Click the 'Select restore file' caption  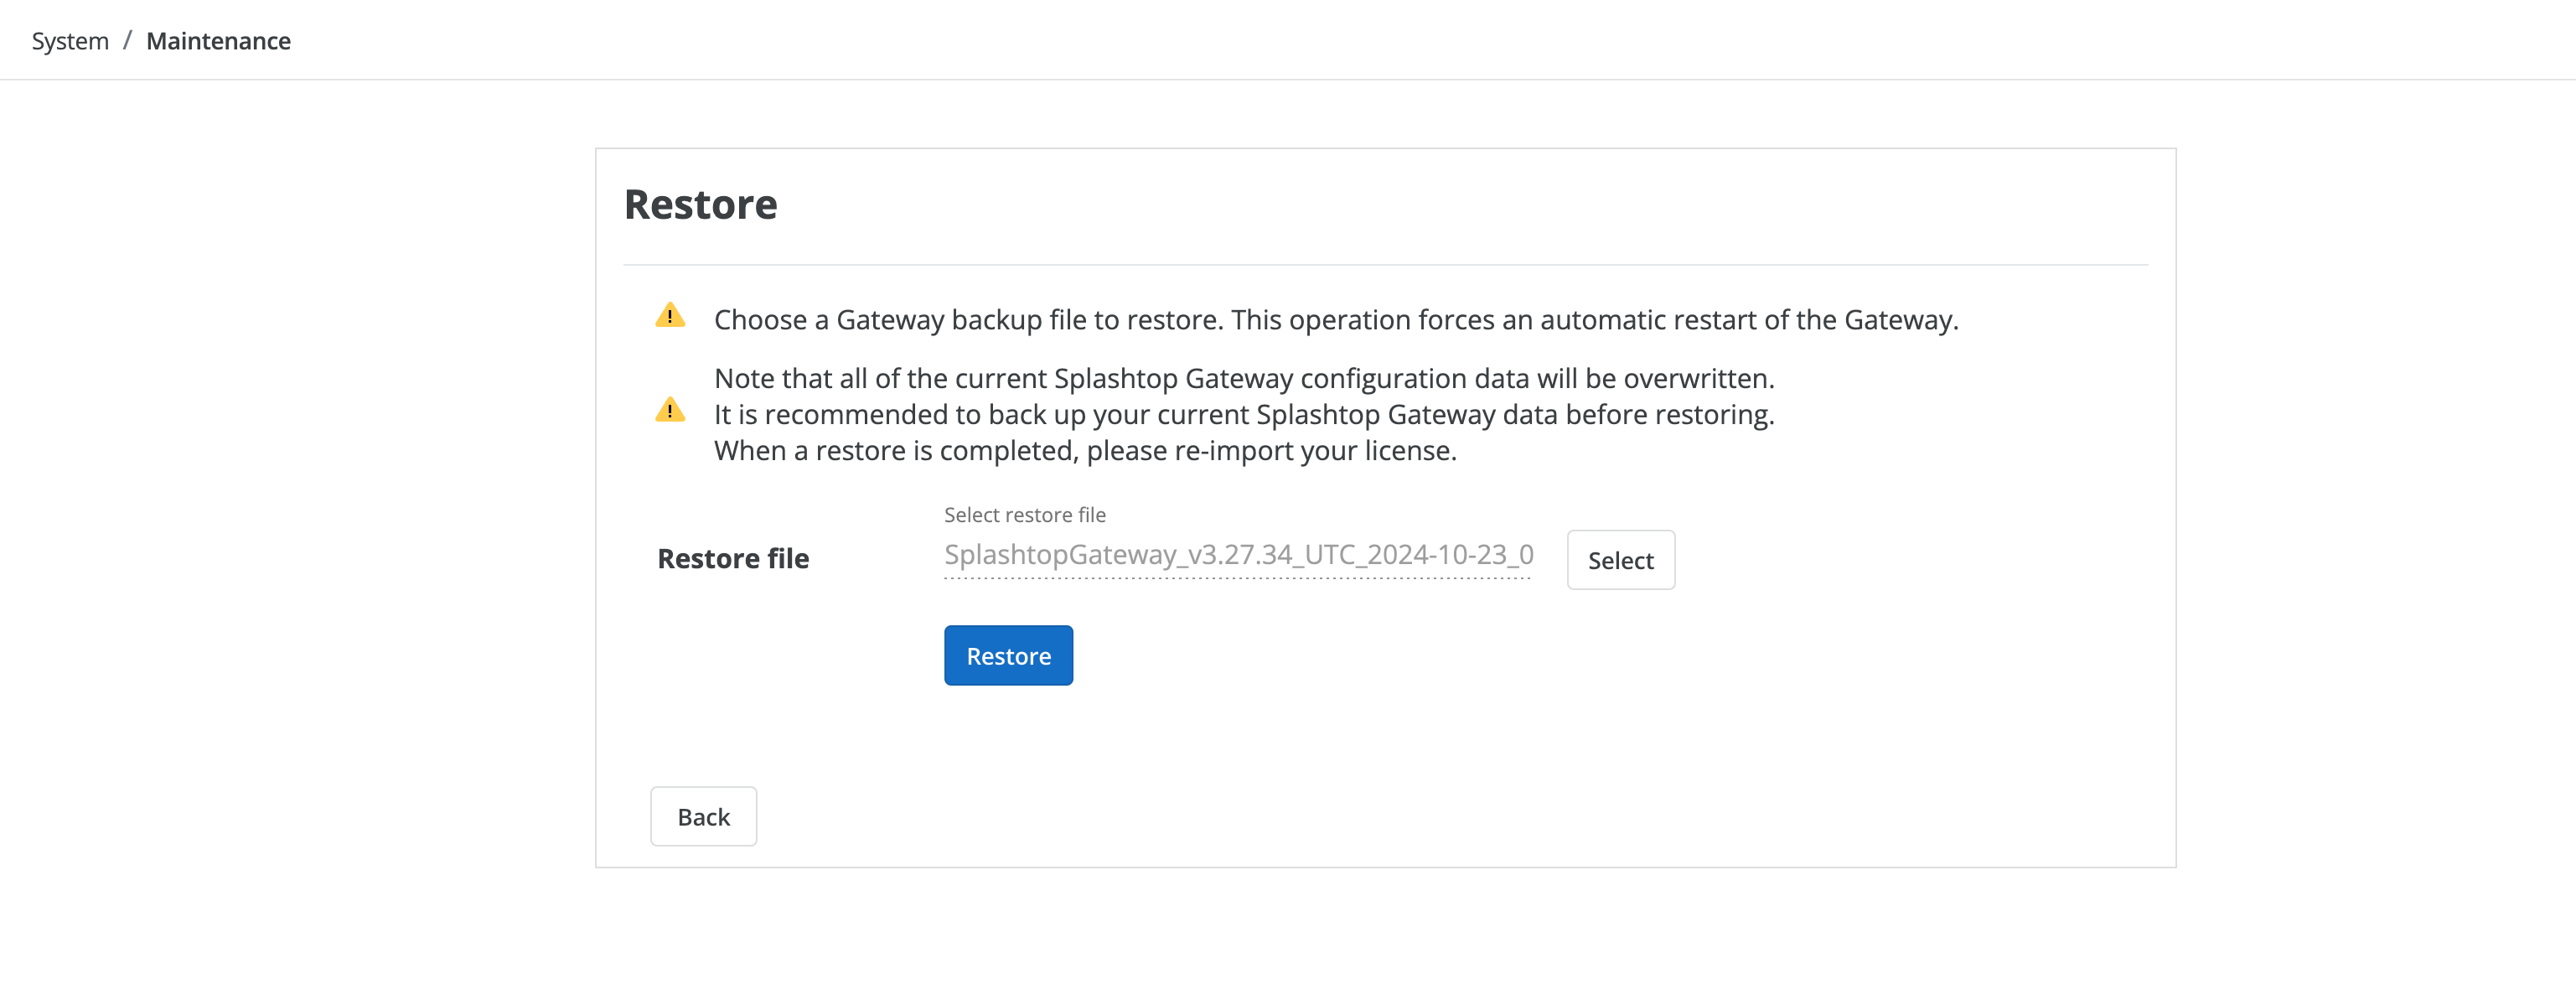pyautogui.click(x=1024, y=514)
